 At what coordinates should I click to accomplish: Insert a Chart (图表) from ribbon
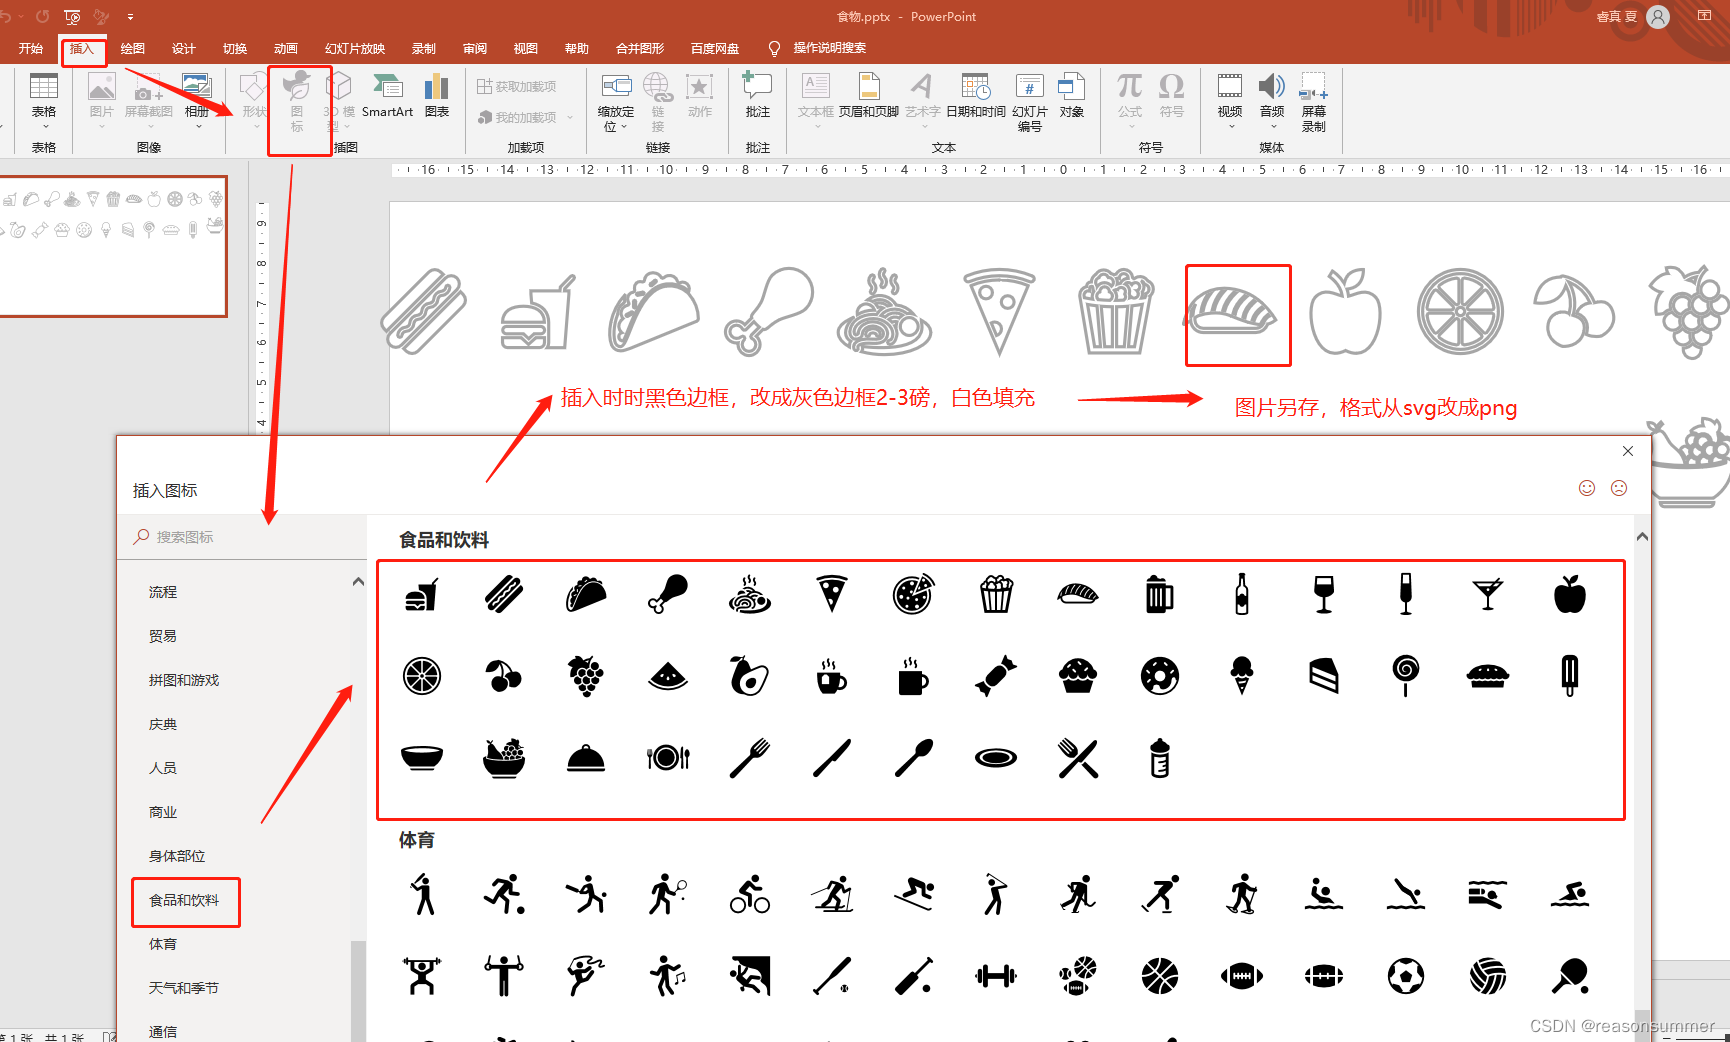[x=437, y=96]
